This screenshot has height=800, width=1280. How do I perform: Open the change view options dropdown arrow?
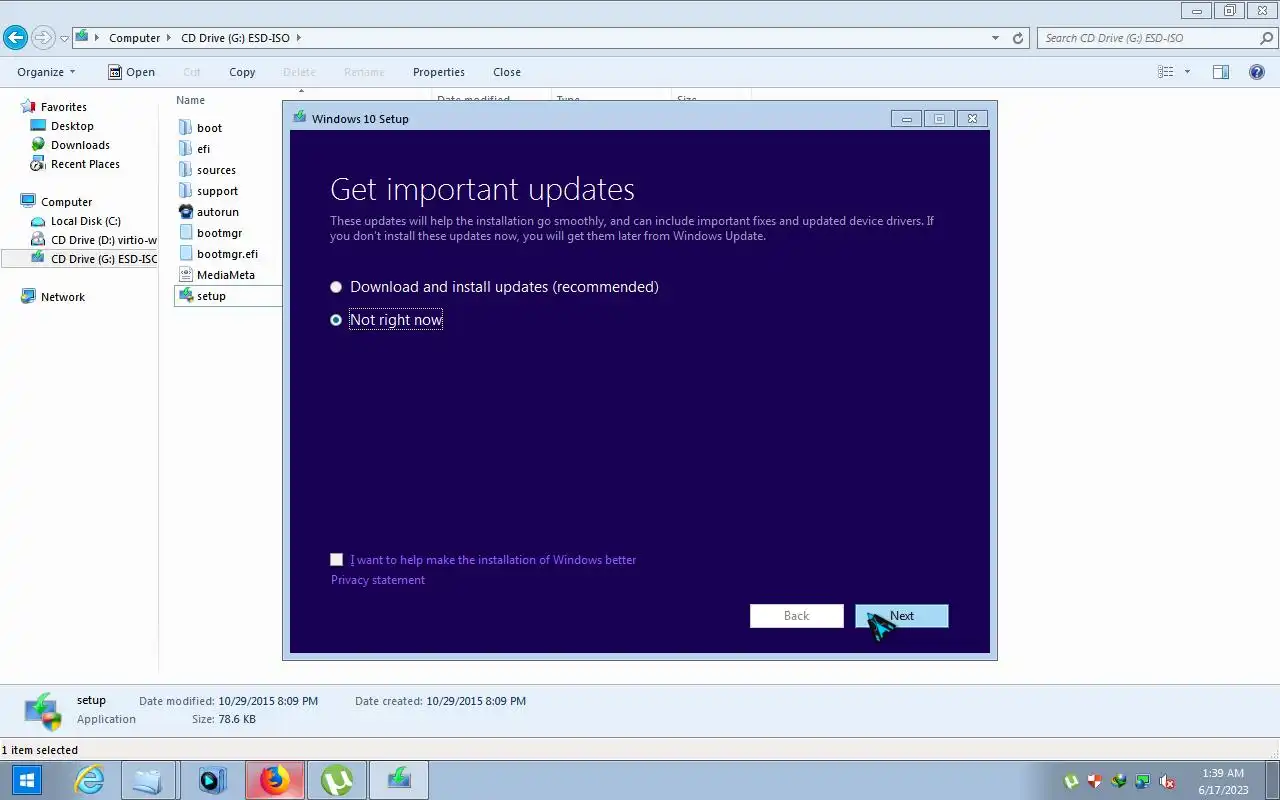point(1187,72)
